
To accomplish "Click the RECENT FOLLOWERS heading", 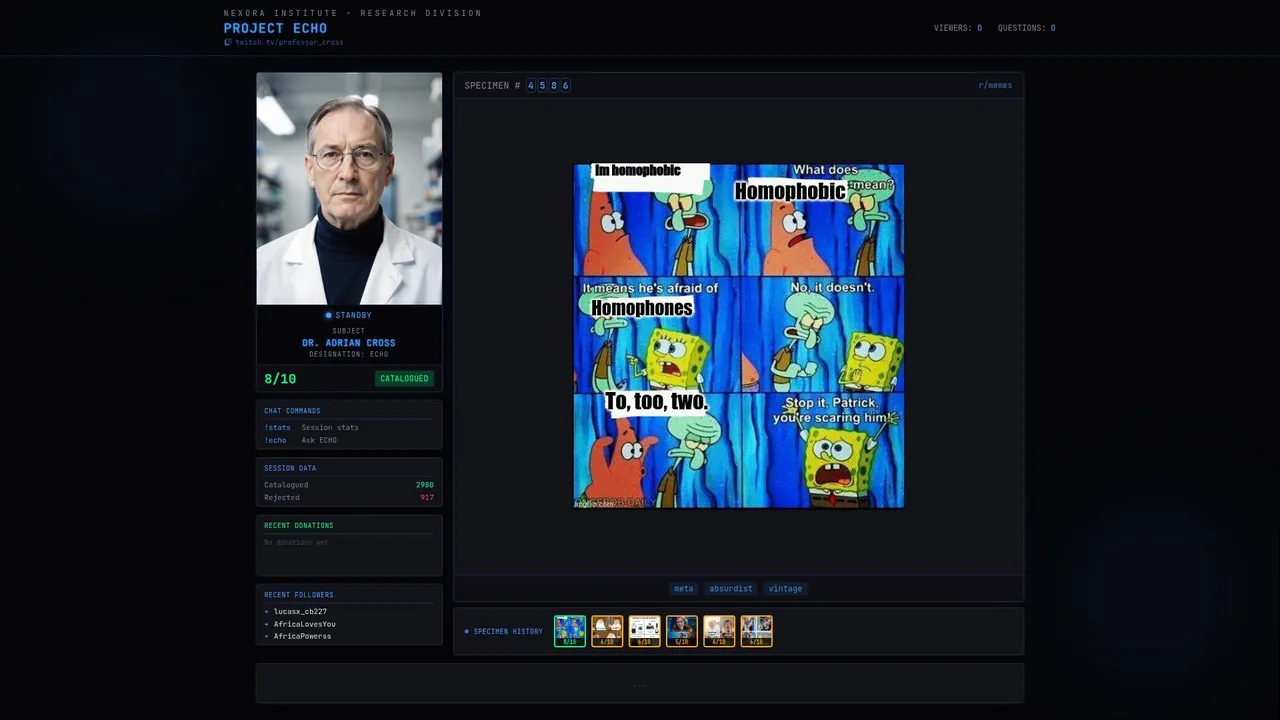I will click(x=299, y=595).
